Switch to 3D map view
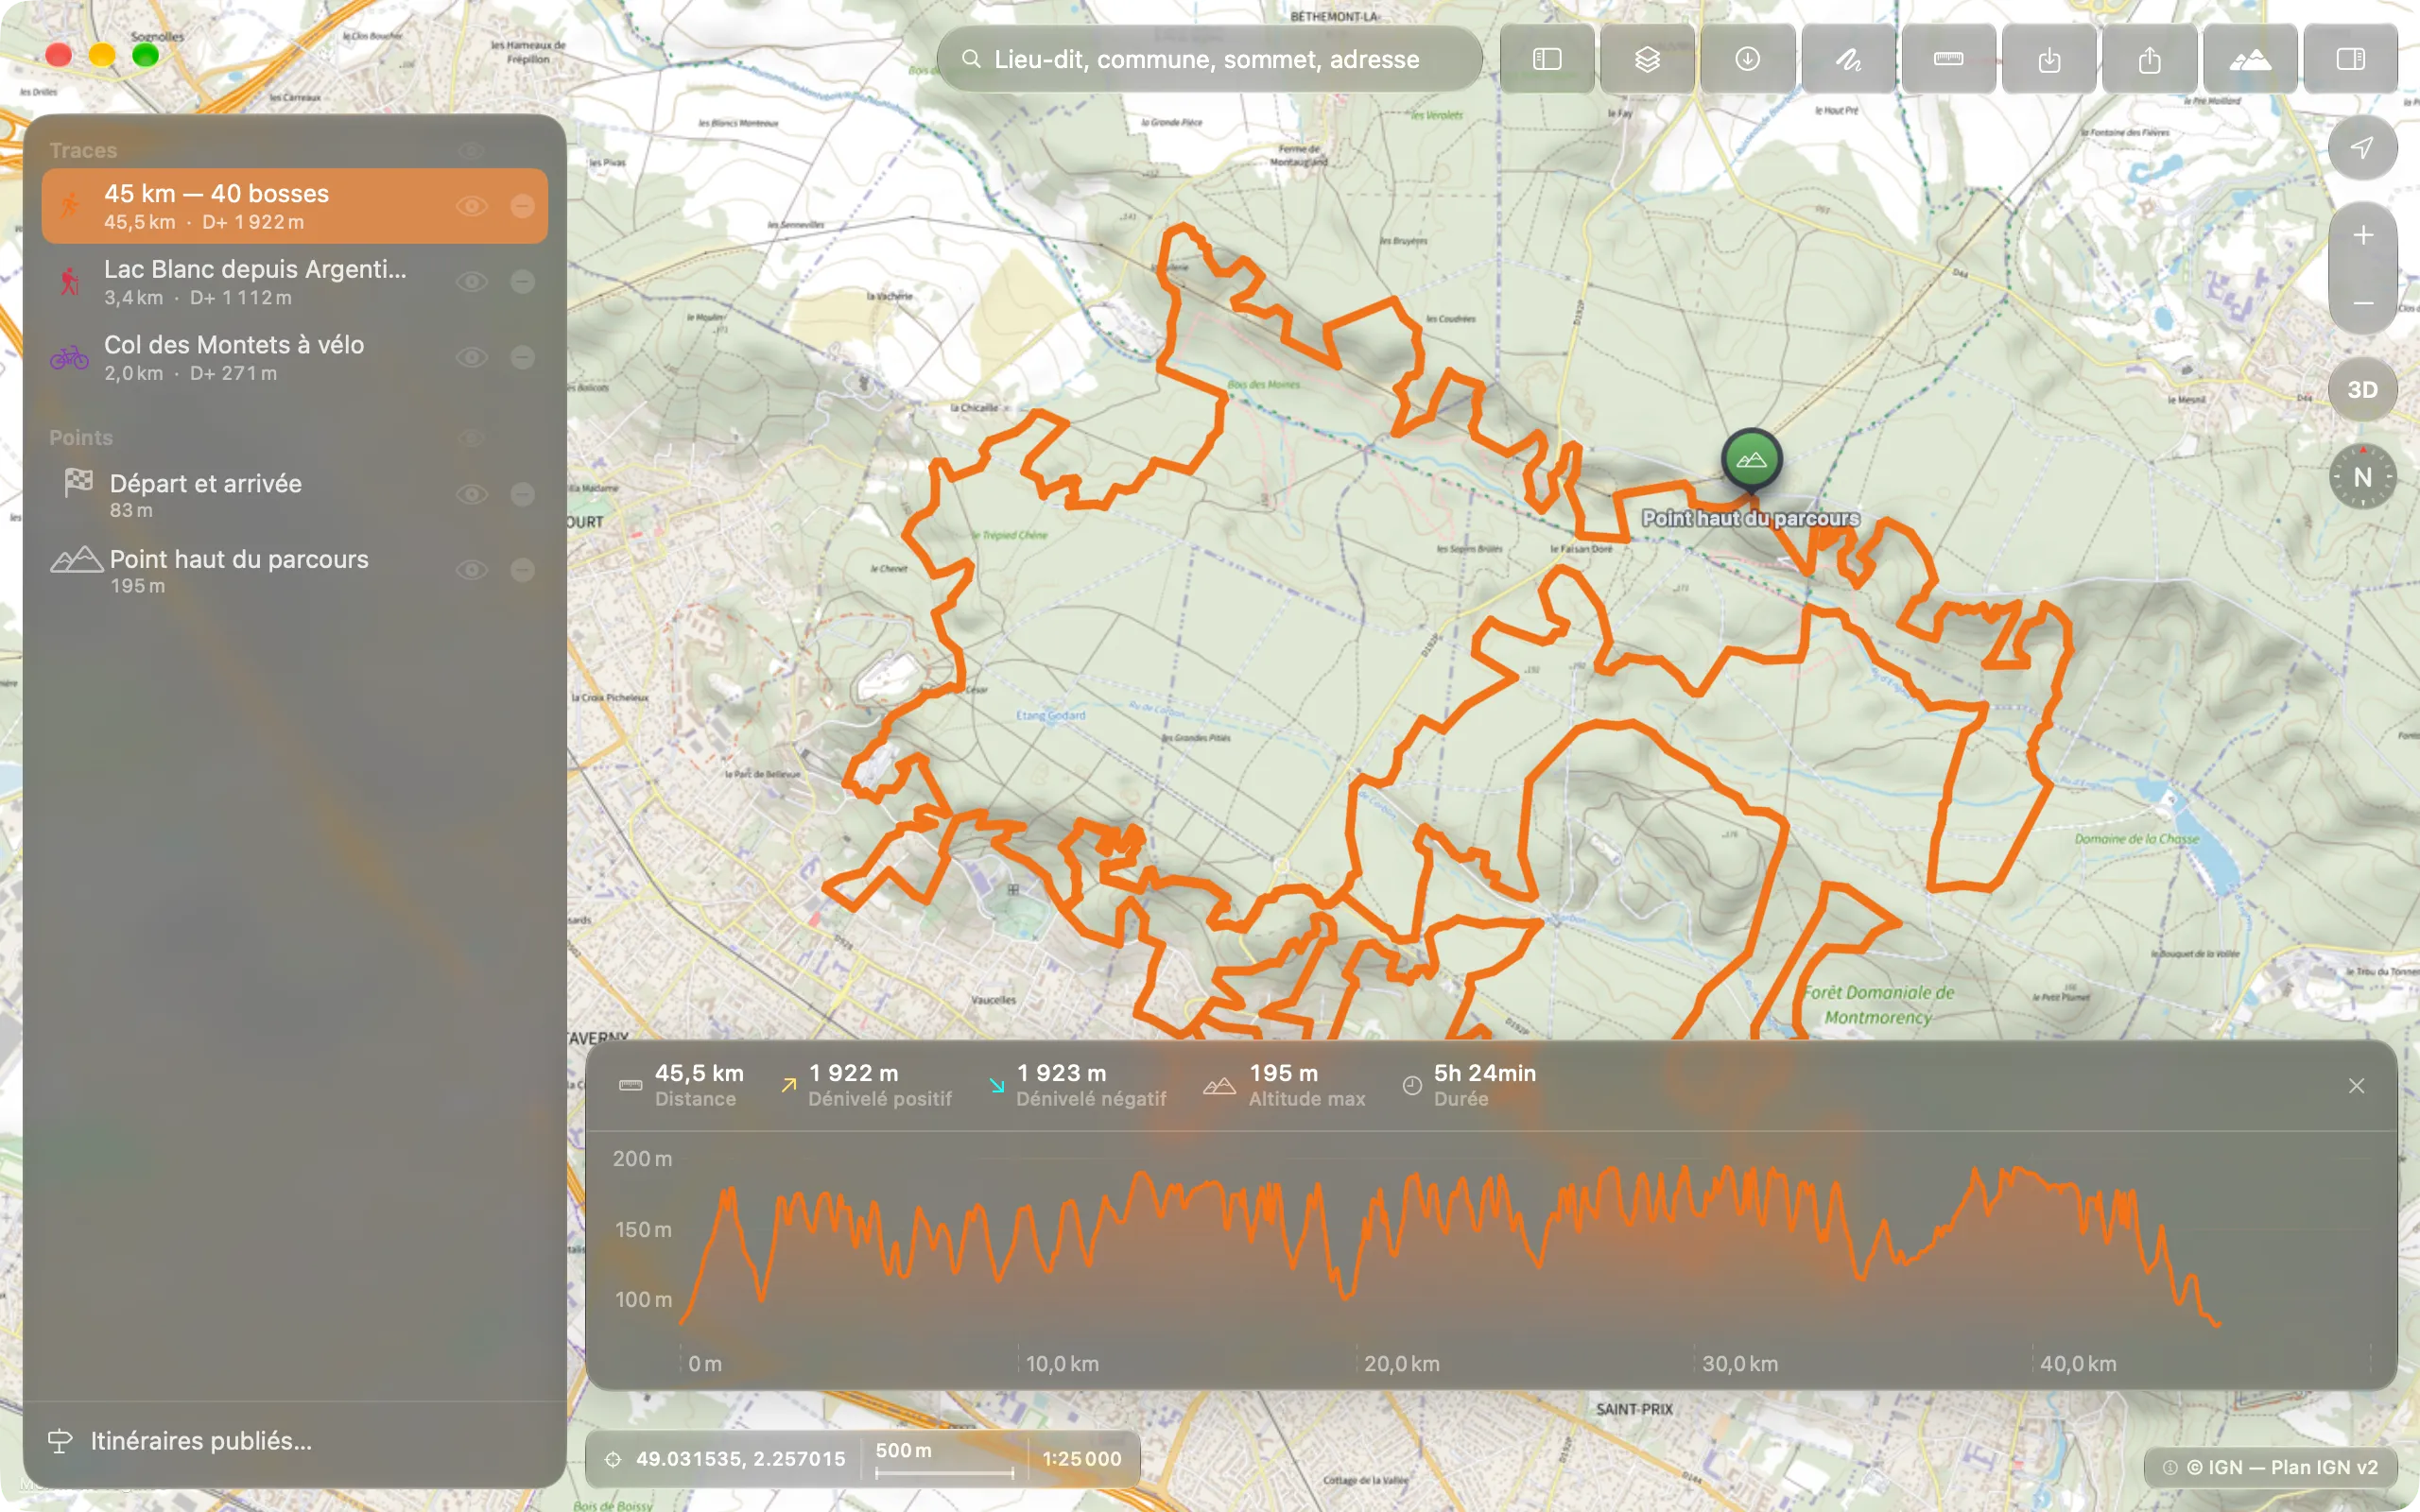The height and width of the screenshot is (1512, 2420). pos(2362,390)
